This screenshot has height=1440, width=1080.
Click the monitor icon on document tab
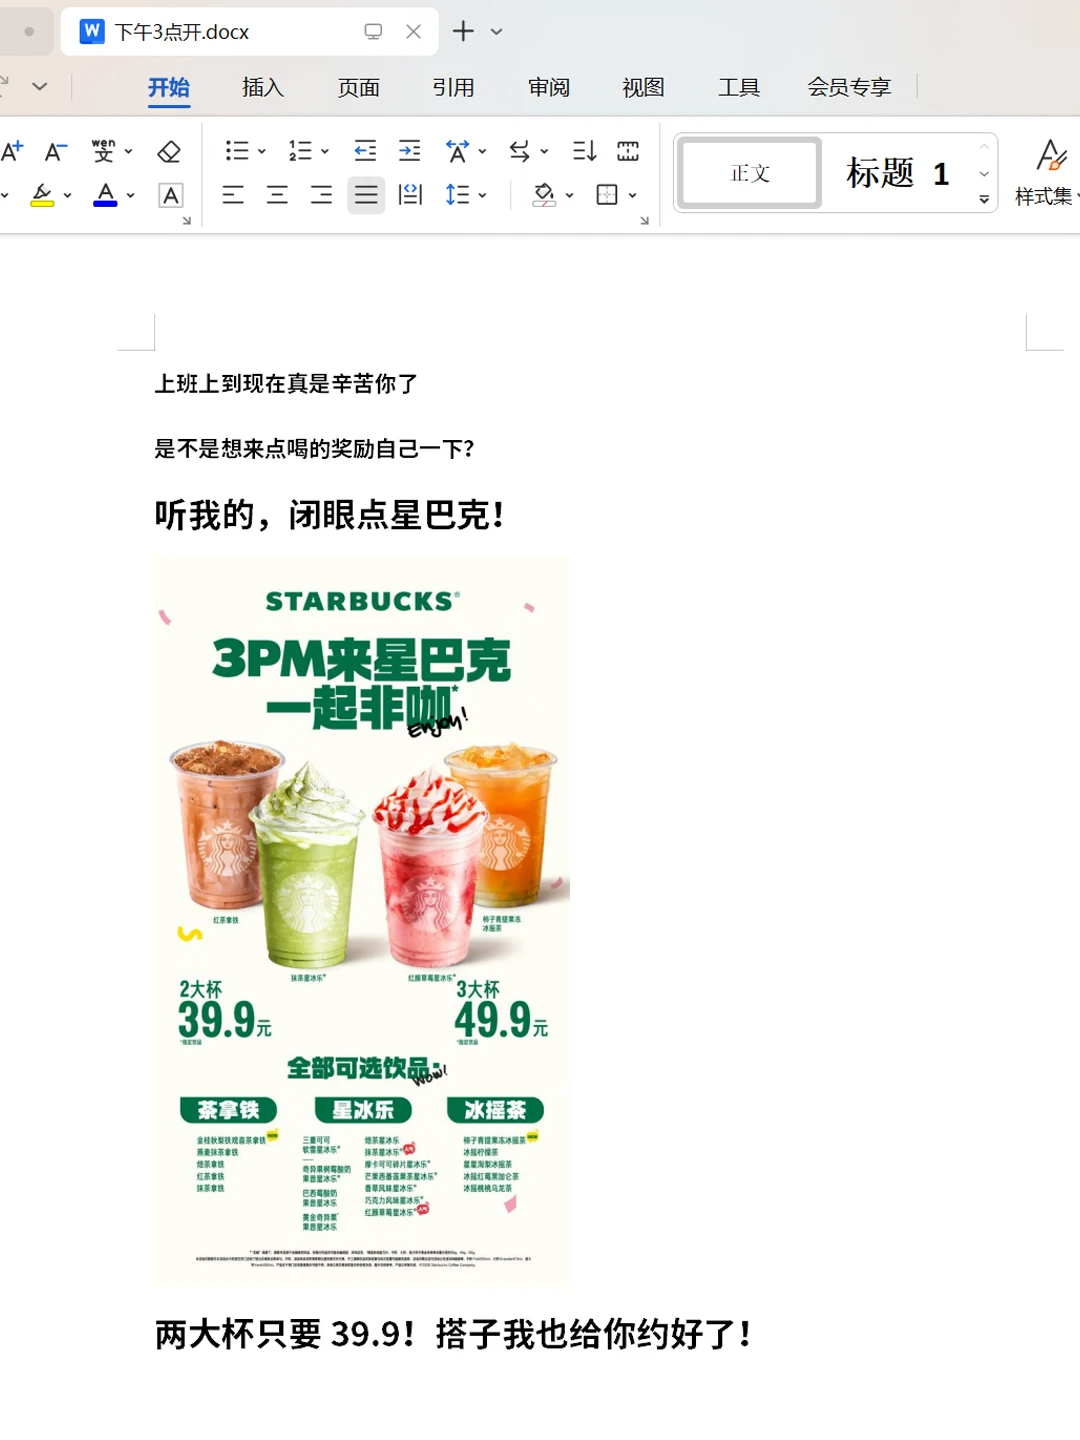373,32
